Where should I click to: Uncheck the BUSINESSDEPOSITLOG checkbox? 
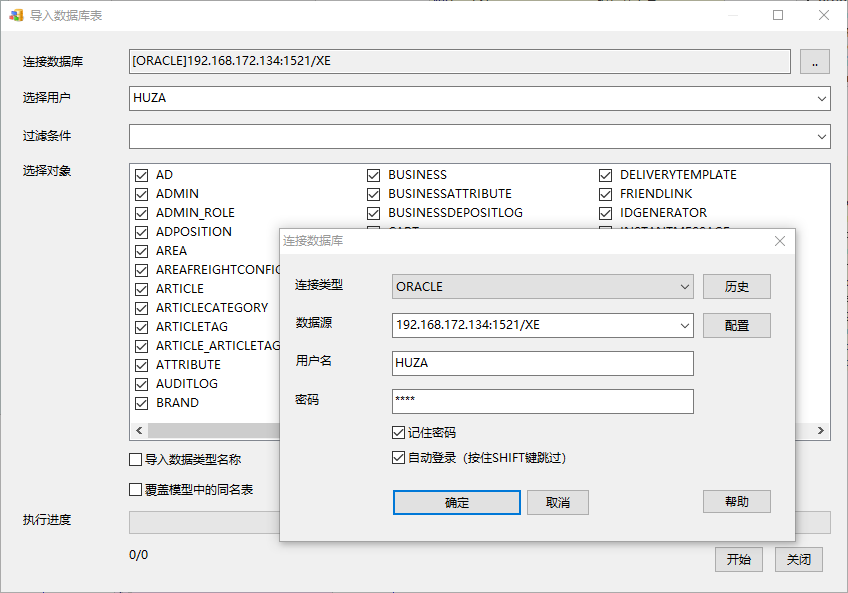point(373,213)
